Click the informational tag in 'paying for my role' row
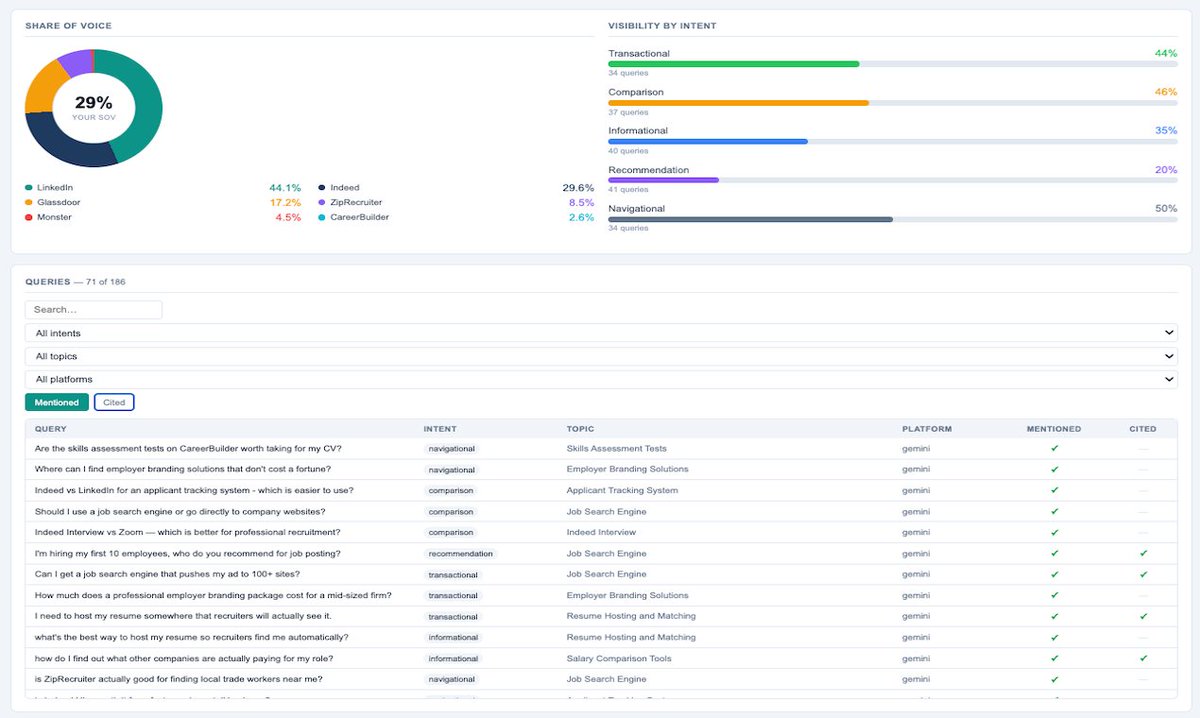The width and height of the screenshot is (1200, 718). coord(453,659)
